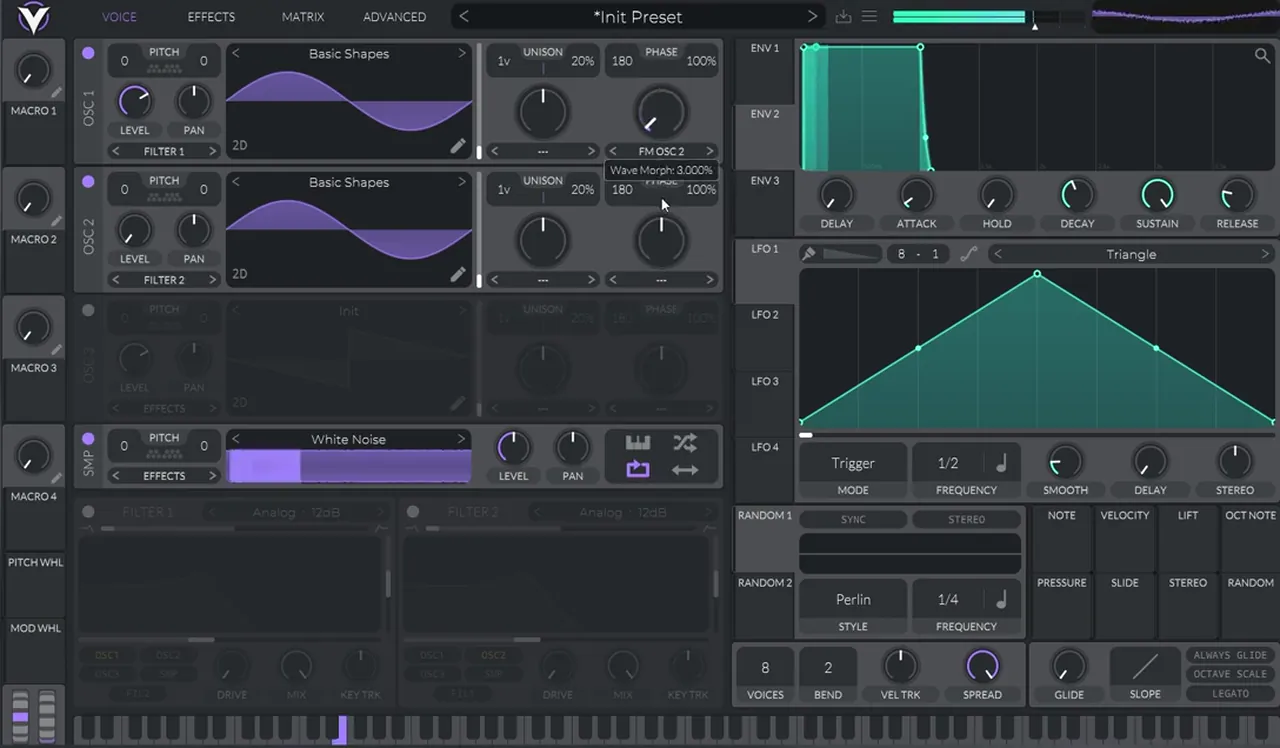Toggle the OCTAVE SCALE button
The height and width of the screenshot is (748, 1280).
(x=1230, y=674)
